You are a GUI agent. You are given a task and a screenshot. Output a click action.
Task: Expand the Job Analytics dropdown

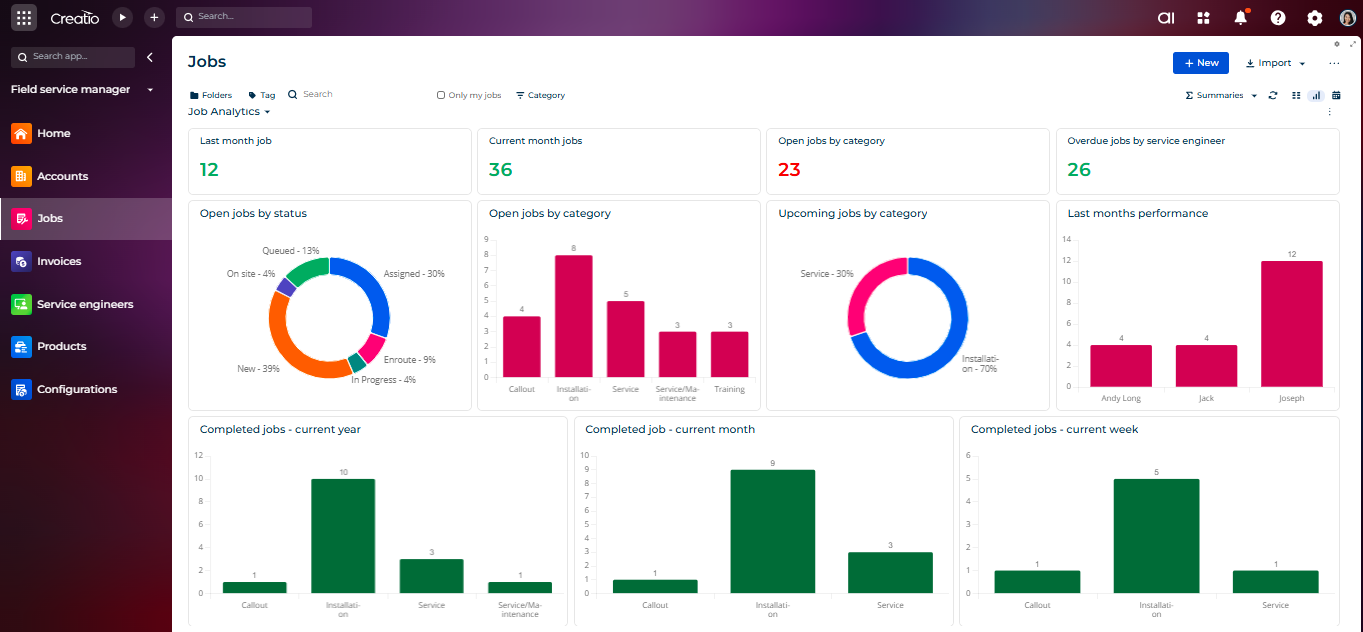229,112
